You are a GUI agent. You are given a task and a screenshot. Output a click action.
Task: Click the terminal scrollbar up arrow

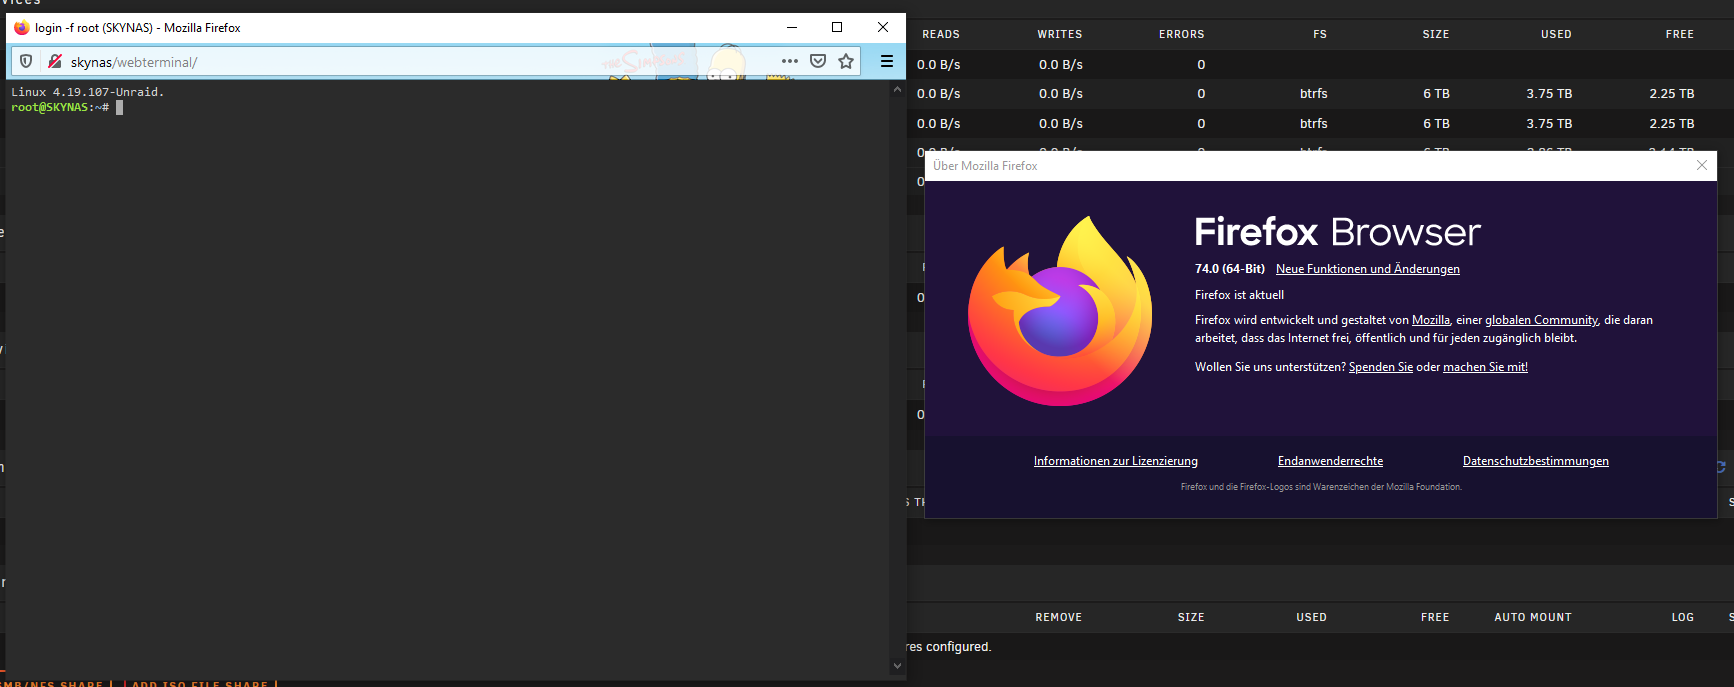click(x=897, y=89)
